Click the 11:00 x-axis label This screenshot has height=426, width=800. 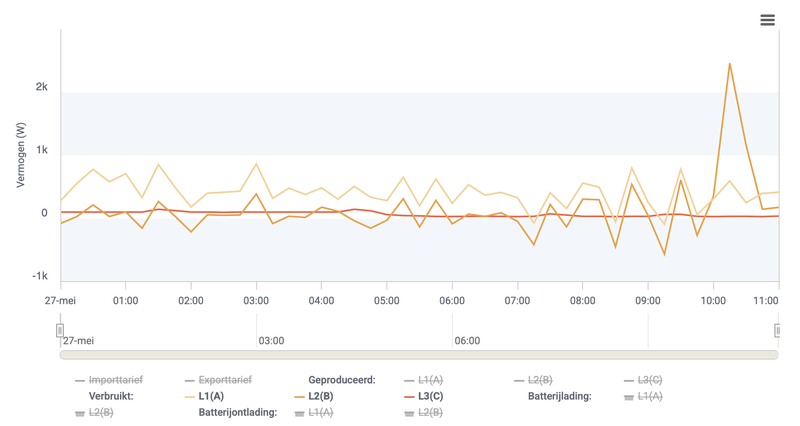click(x=766, y=301)
